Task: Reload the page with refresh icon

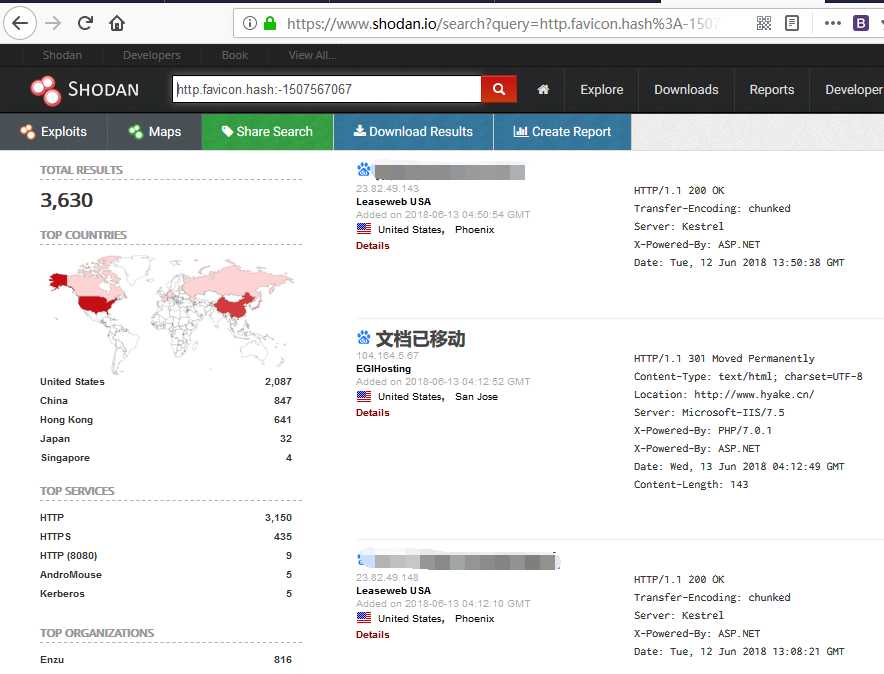Action: point(85,23)
